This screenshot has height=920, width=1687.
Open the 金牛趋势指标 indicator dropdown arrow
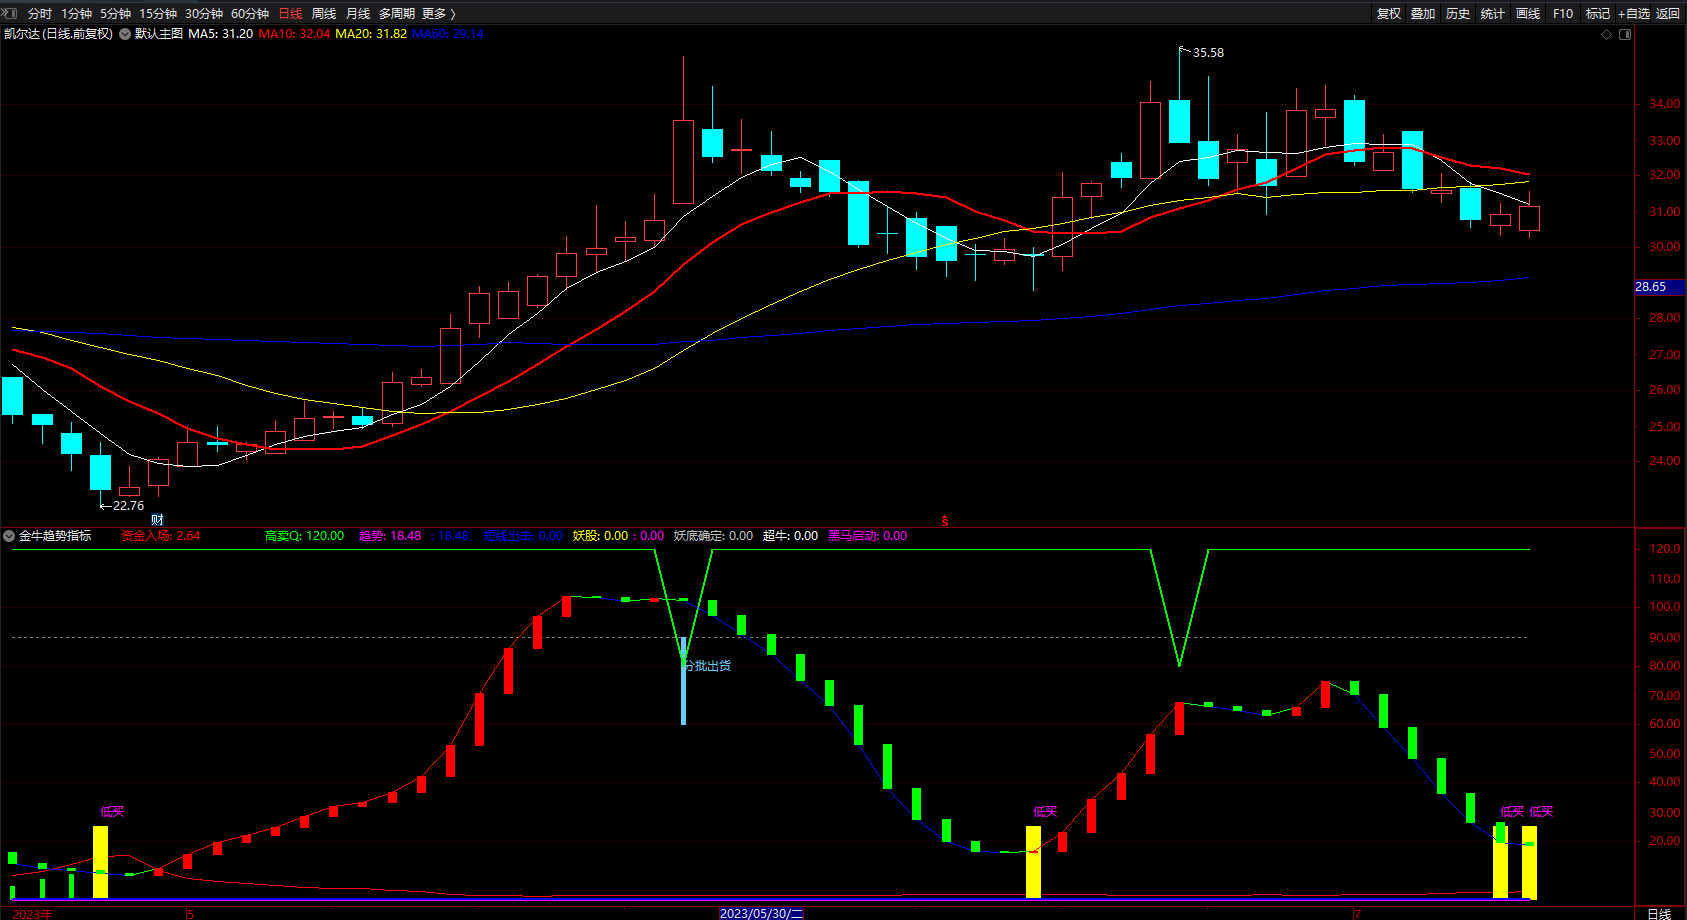tap(9, 536)
